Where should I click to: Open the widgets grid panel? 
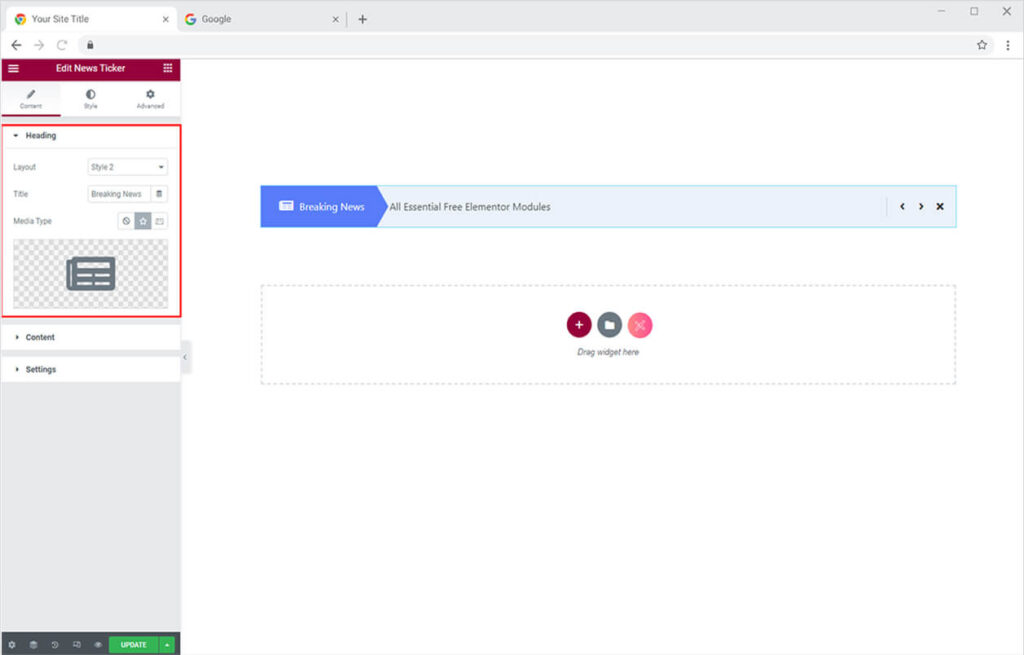click(167, 68)
